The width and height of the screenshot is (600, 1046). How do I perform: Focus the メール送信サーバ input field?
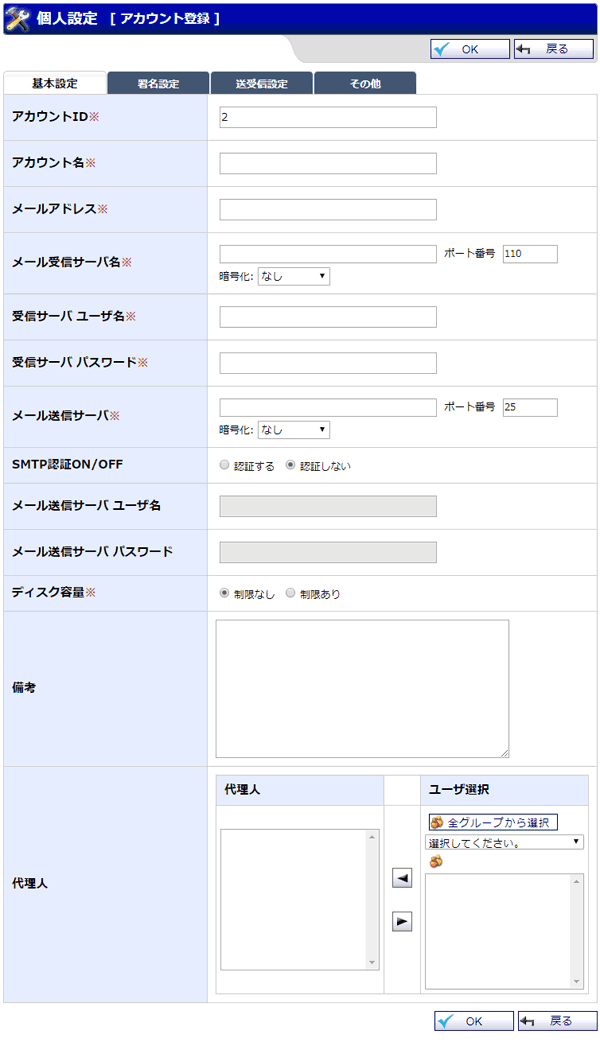(x=328, y=408)
